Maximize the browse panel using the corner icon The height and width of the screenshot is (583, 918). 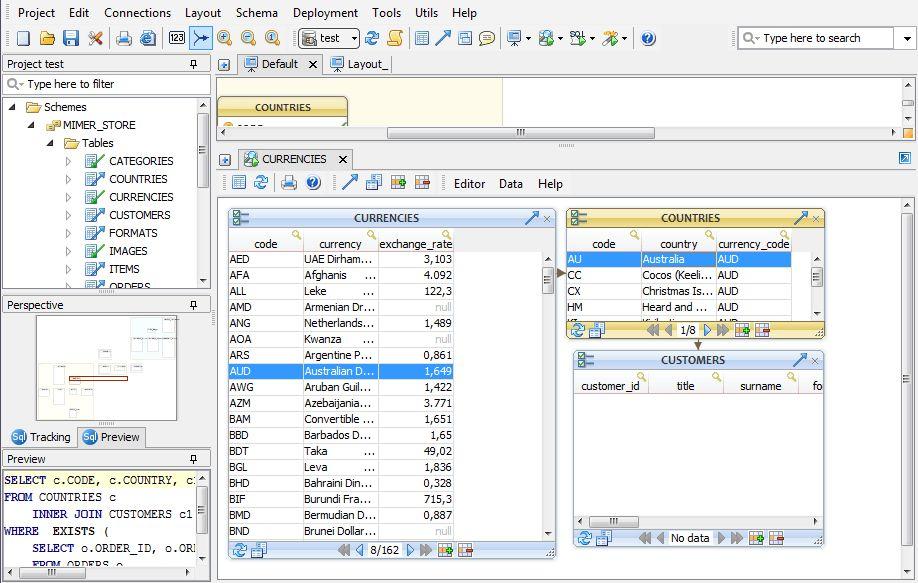[x=905, y=158]
